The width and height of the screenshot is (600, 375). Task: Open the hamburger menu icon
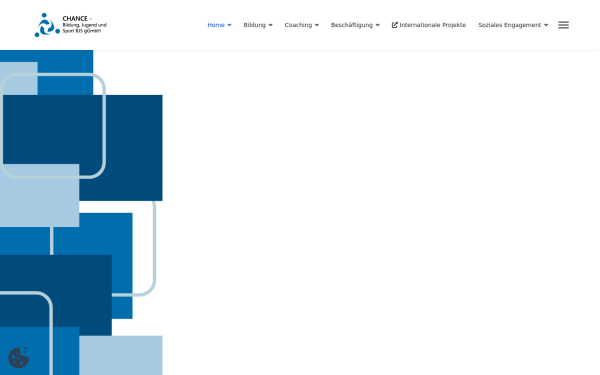click(x=563, y=25)
